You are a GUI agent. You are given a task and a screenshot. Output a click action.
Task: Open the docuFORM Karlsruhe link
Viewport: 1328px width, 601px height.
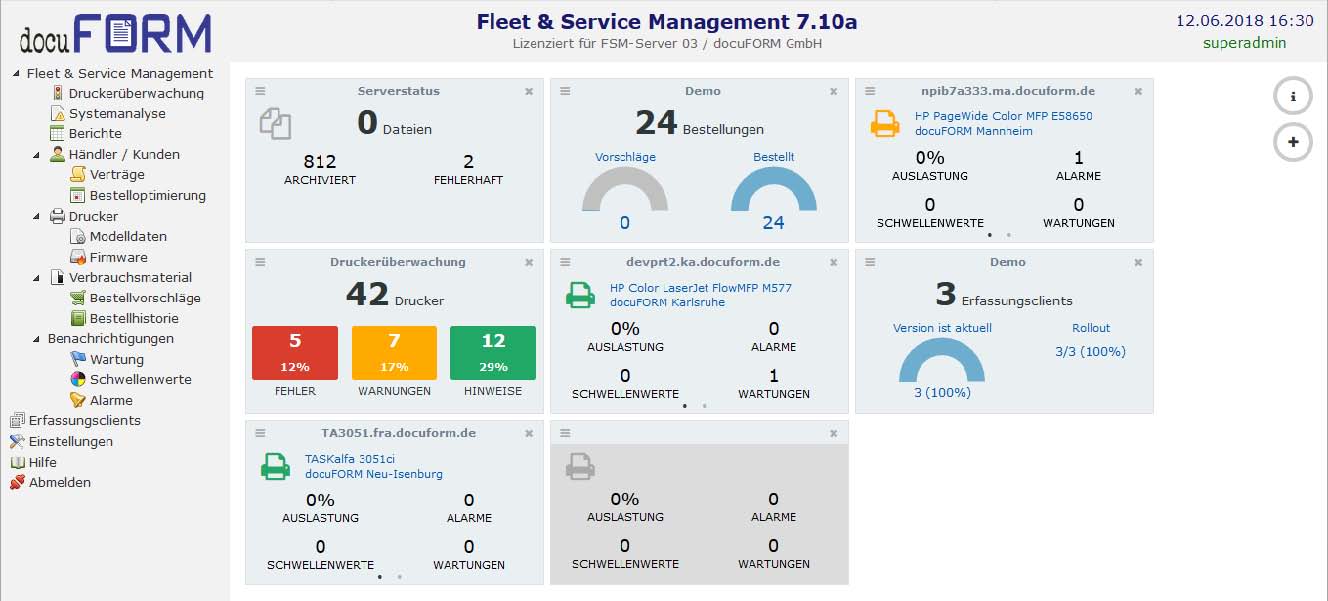click(x=668, y=302)
